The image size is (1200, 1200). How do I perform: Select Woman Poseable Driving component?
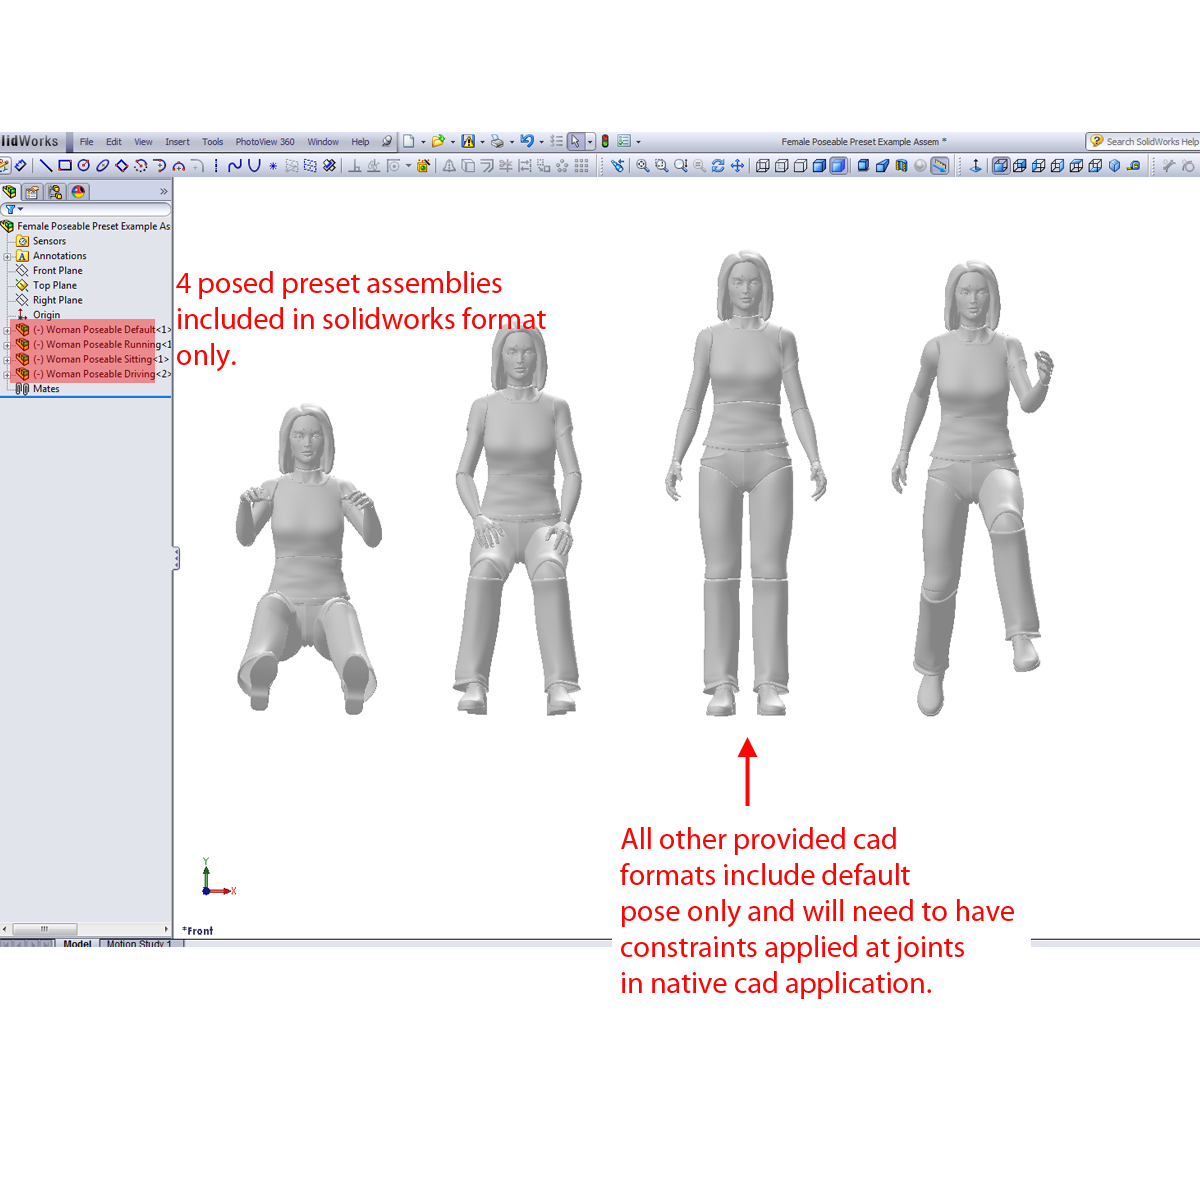click(95, 373)
